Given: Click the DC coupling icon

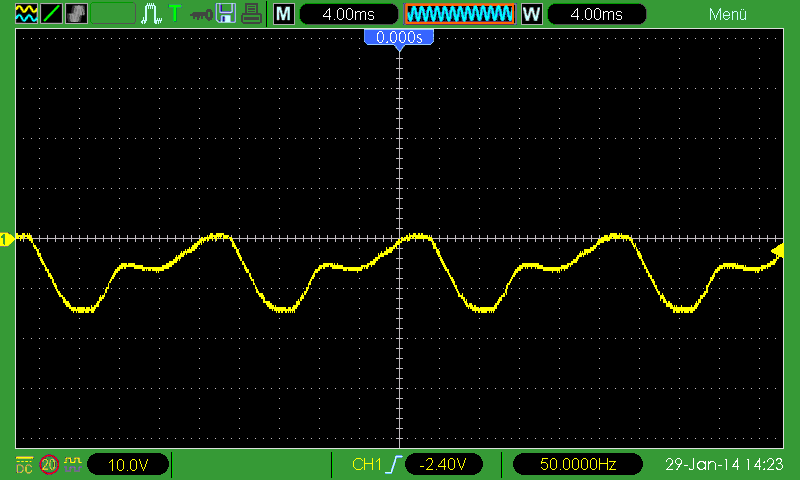Looking at the screenshot, I should [24, 465].
